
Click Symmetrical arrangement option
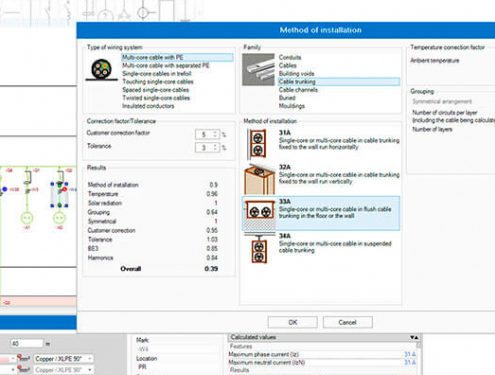click(442, 101)
